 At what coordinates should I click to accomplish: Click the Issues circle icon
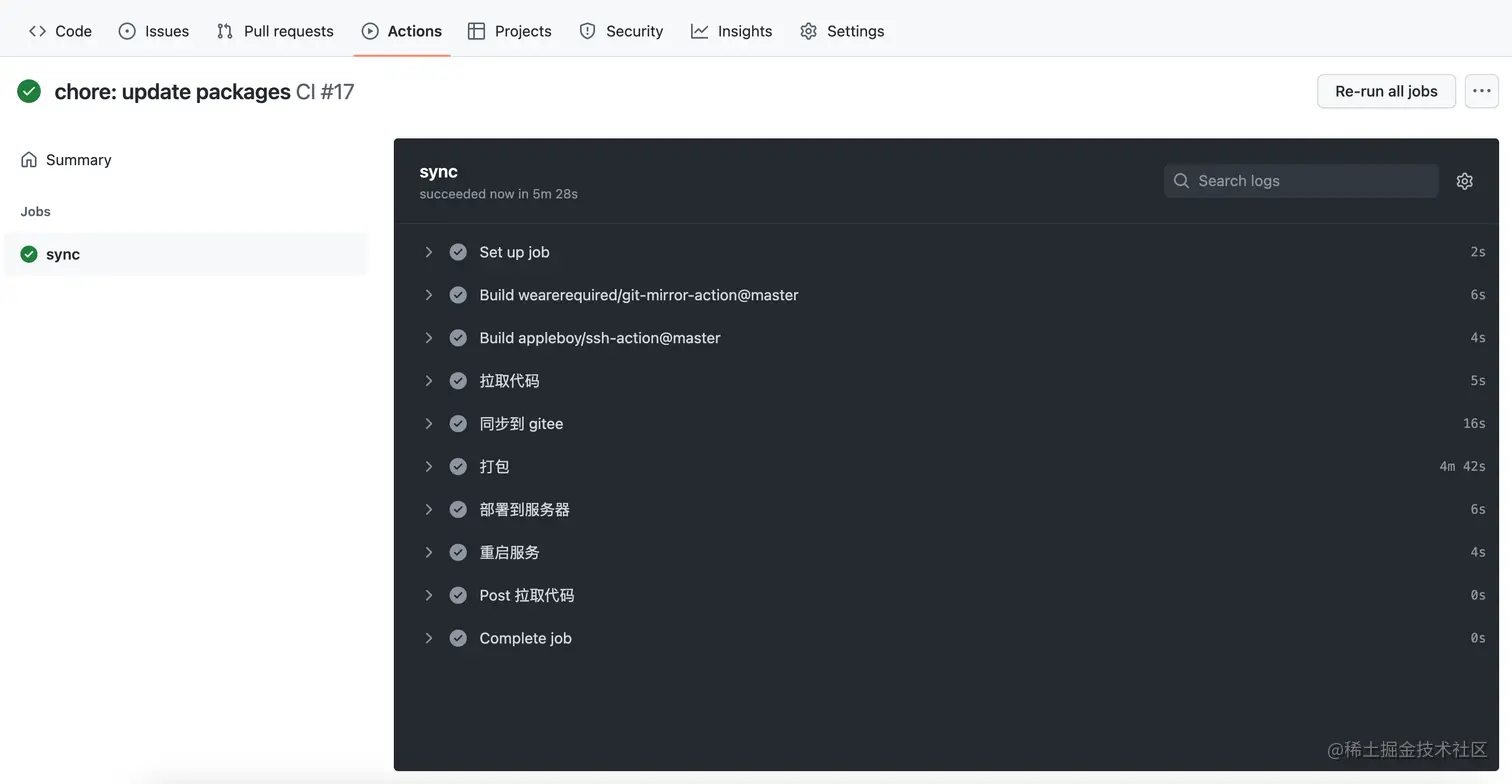(127, 31)
